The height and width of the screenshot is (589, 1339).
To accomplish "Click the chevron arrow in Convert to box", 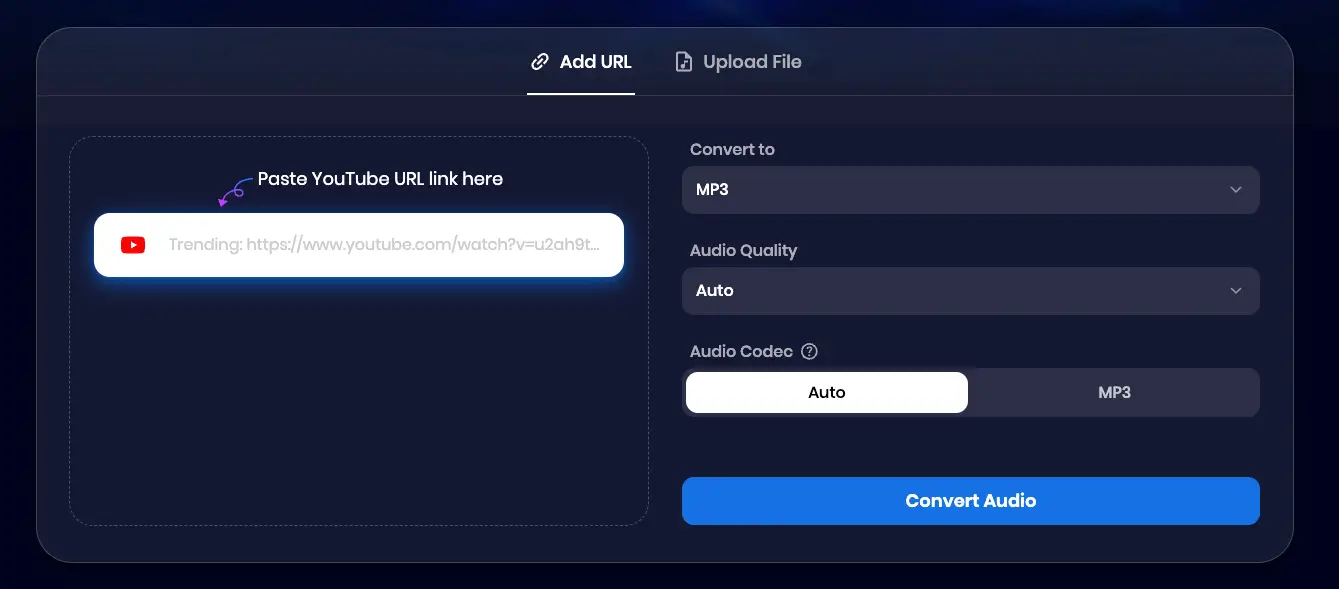I will tap(1236, 190).
